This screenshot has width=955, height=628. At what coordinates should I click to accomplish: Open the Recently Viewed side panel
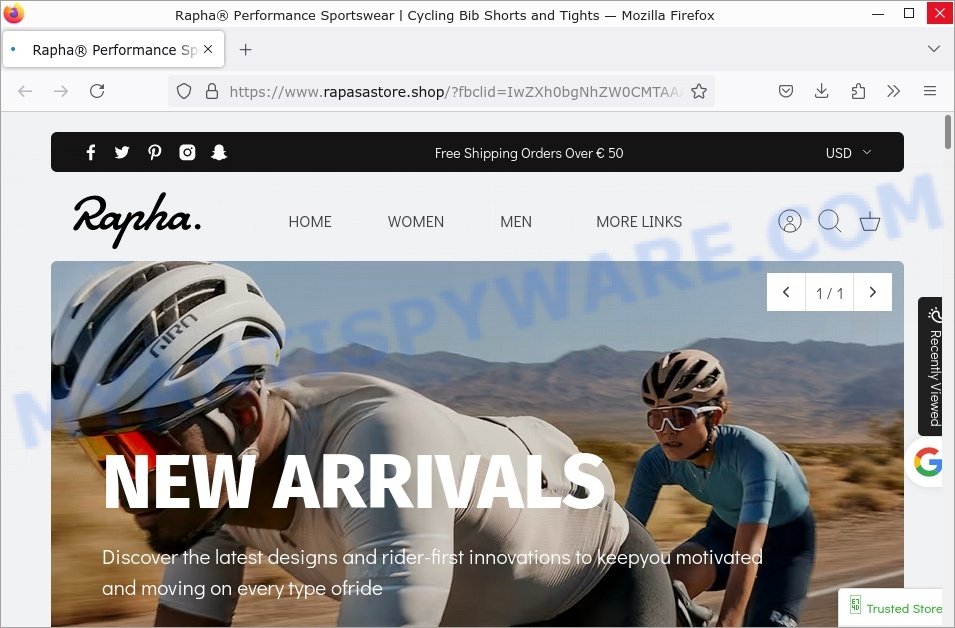933,366
